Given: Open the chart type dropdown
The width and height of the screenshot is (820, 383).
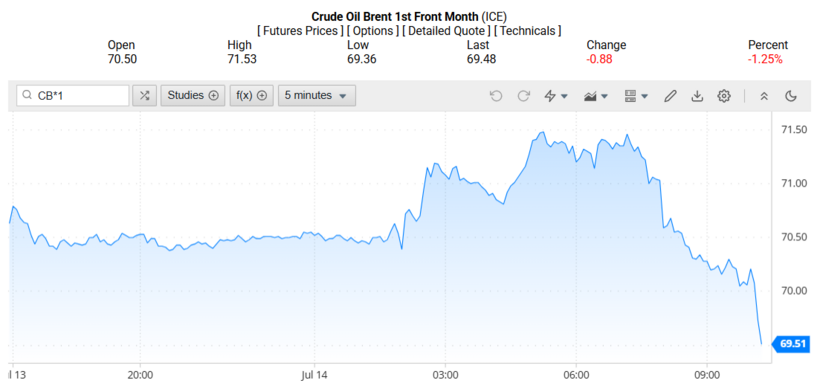Looking at the screenshot, I should (x=596, y=96).
